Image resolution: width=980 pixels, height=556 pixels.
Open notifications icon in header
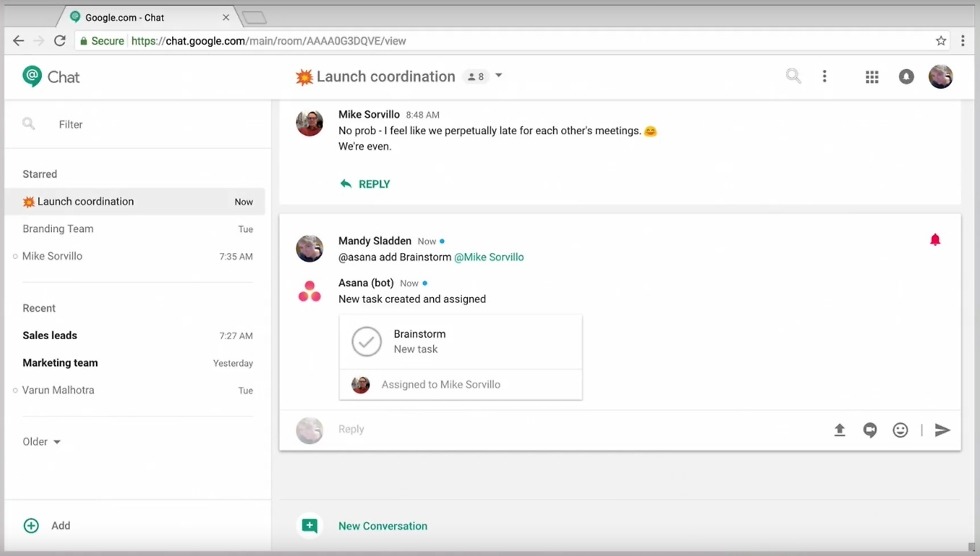coord(906,76)
